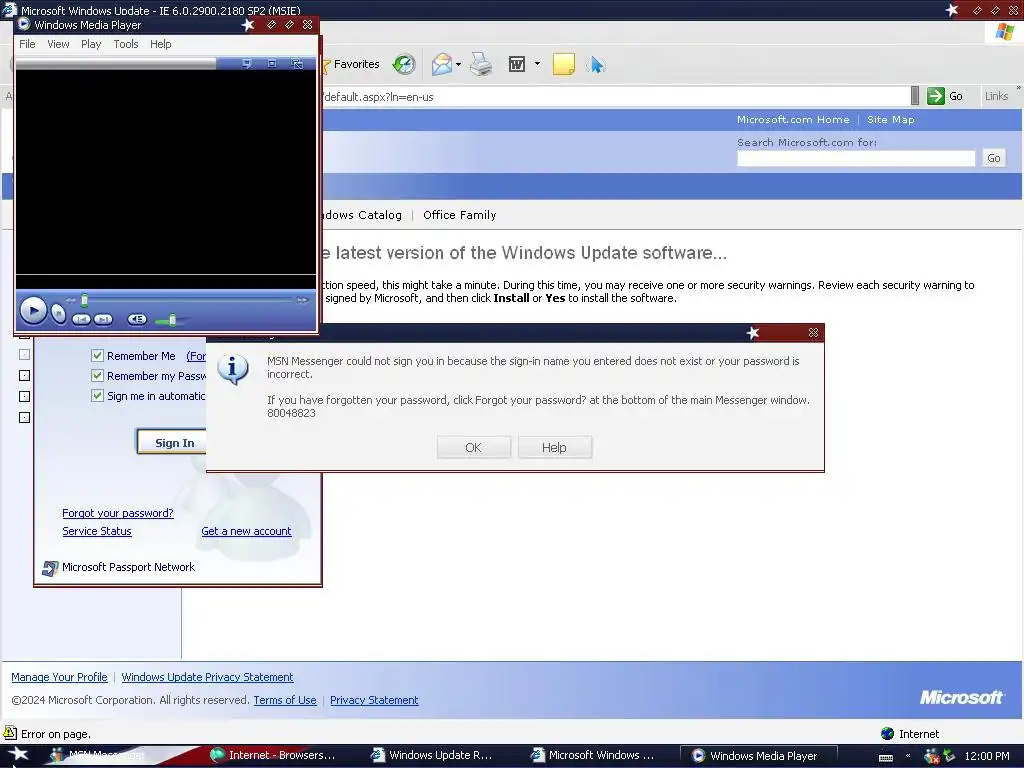Open IE Favorites toolbar button
This screenshot has height=768, width=1024.
coord(351,64)
